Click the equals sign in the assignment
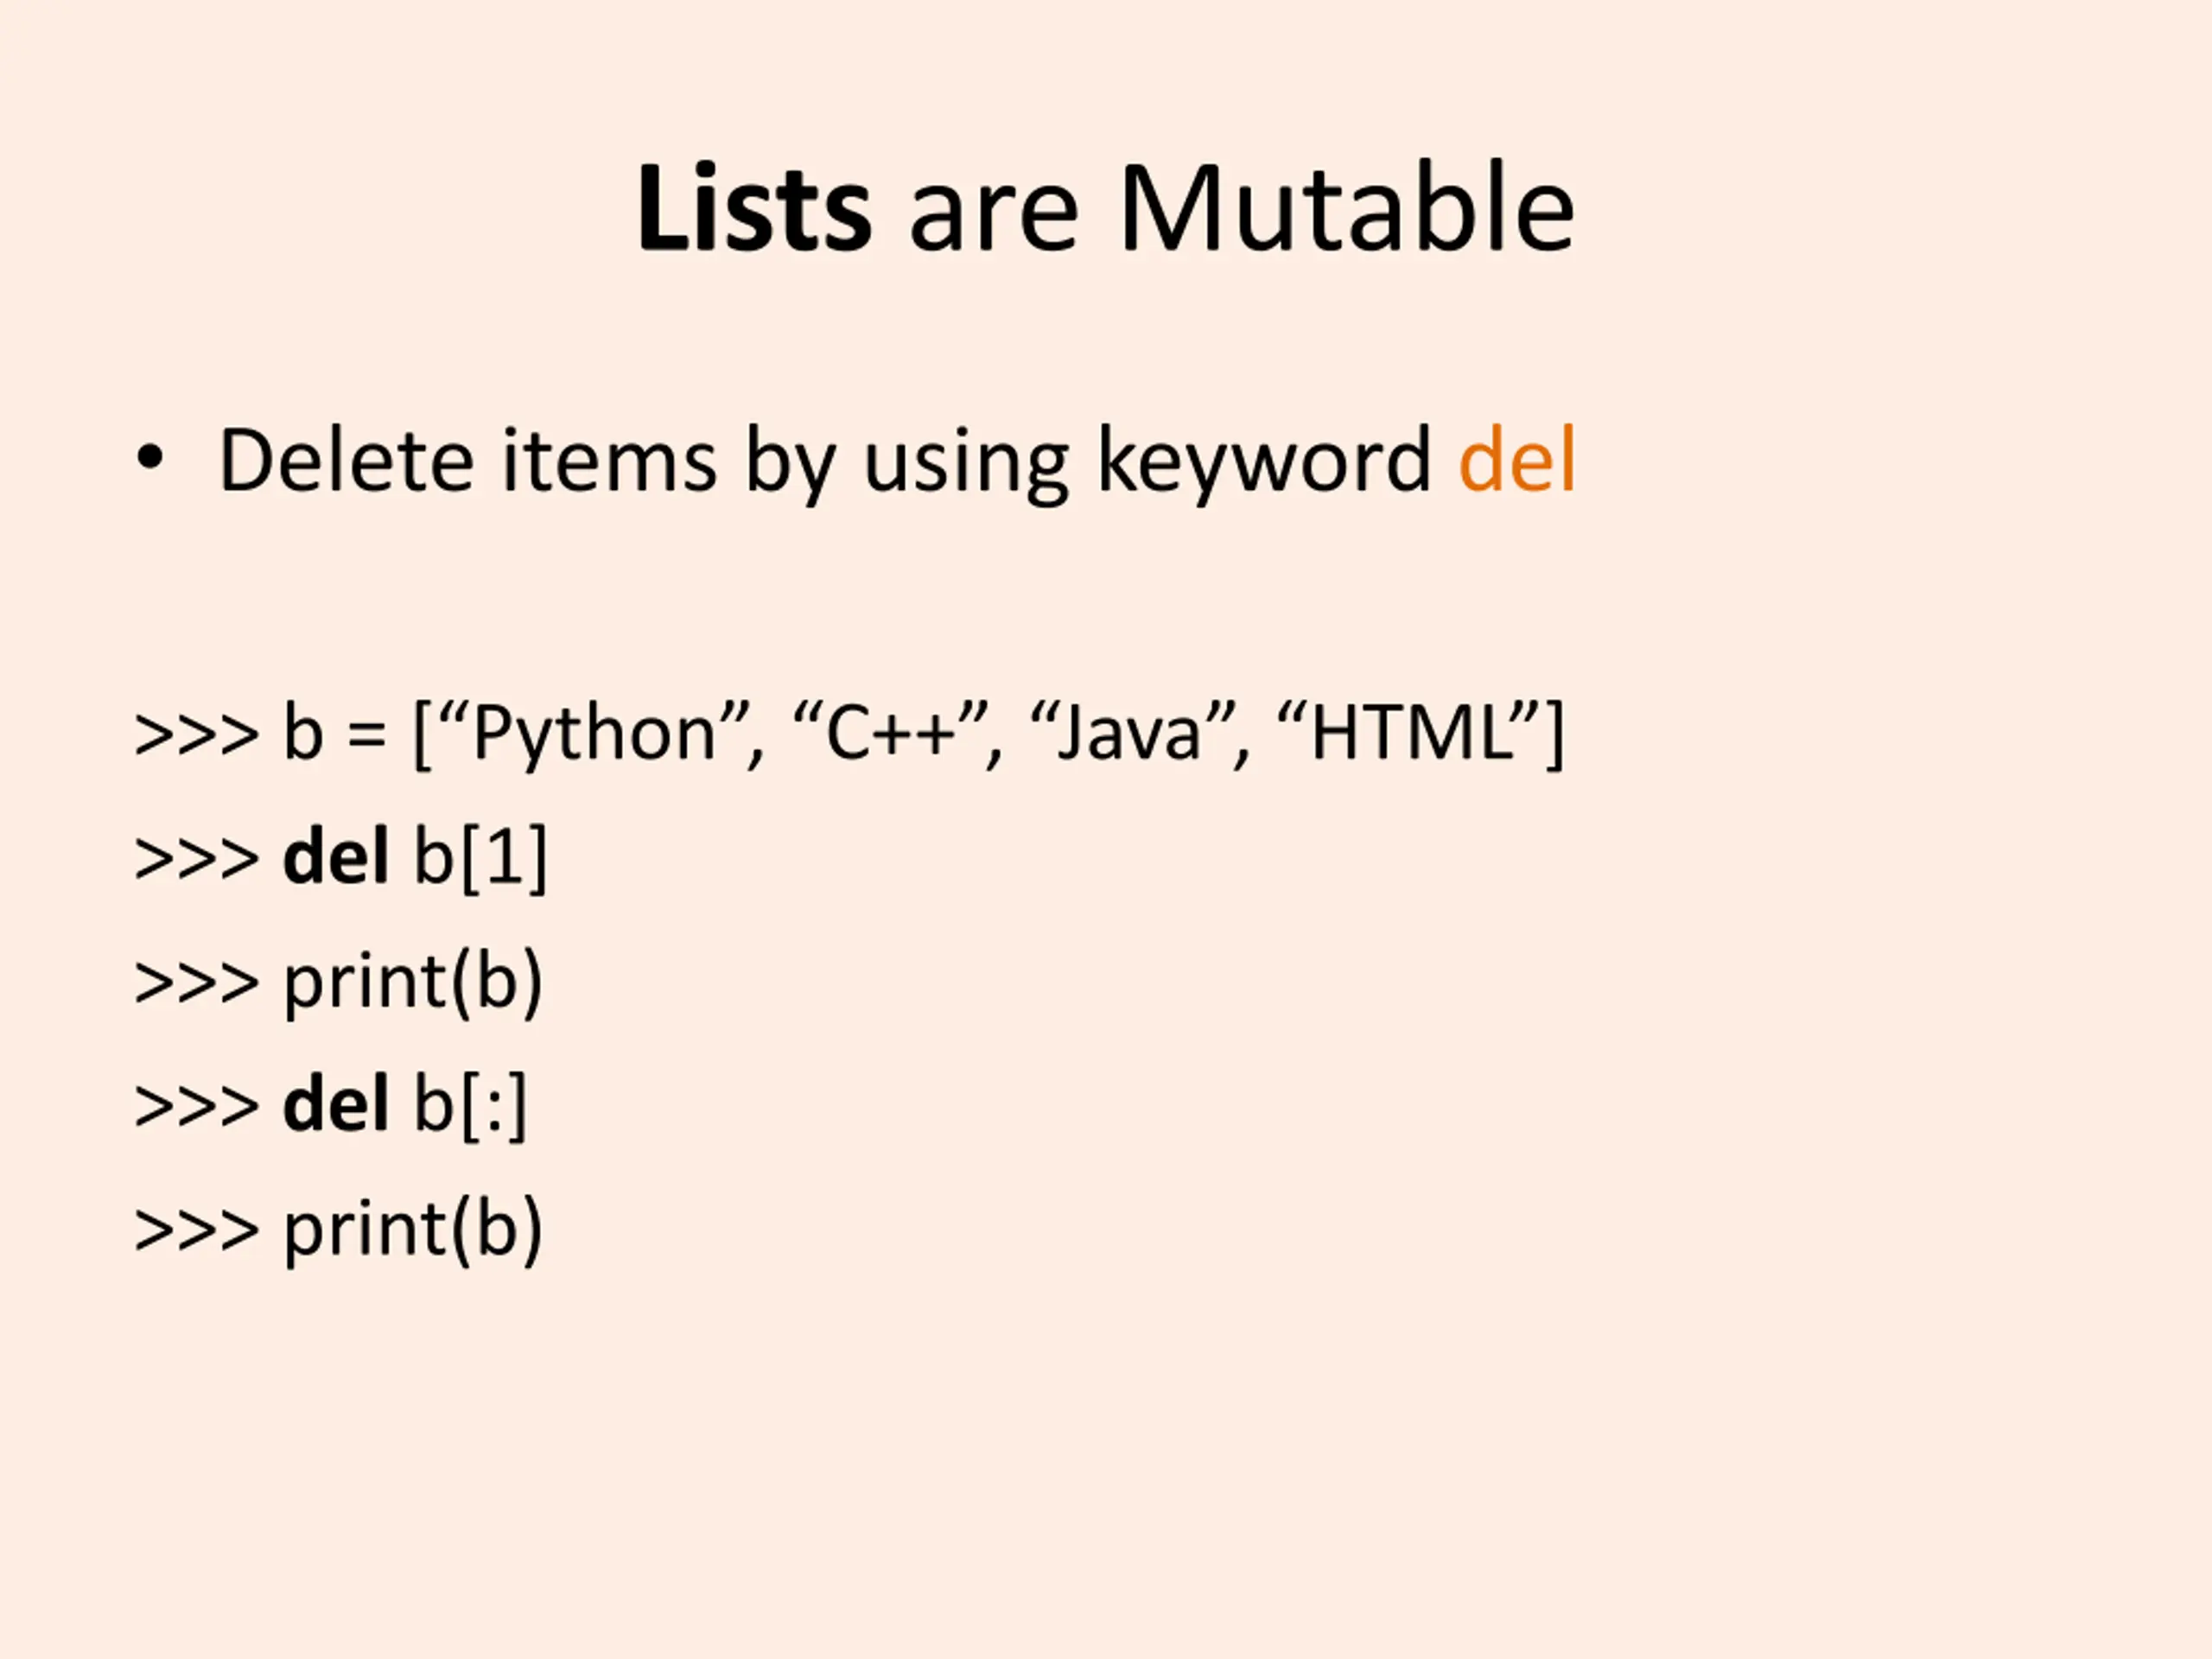 367,737
